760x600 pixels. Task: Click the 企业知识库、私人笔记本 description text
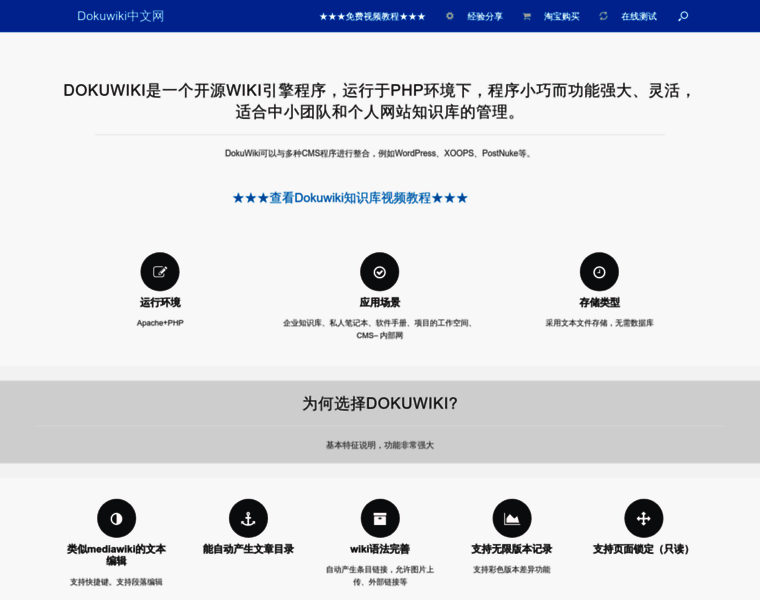tap(380, 329)
